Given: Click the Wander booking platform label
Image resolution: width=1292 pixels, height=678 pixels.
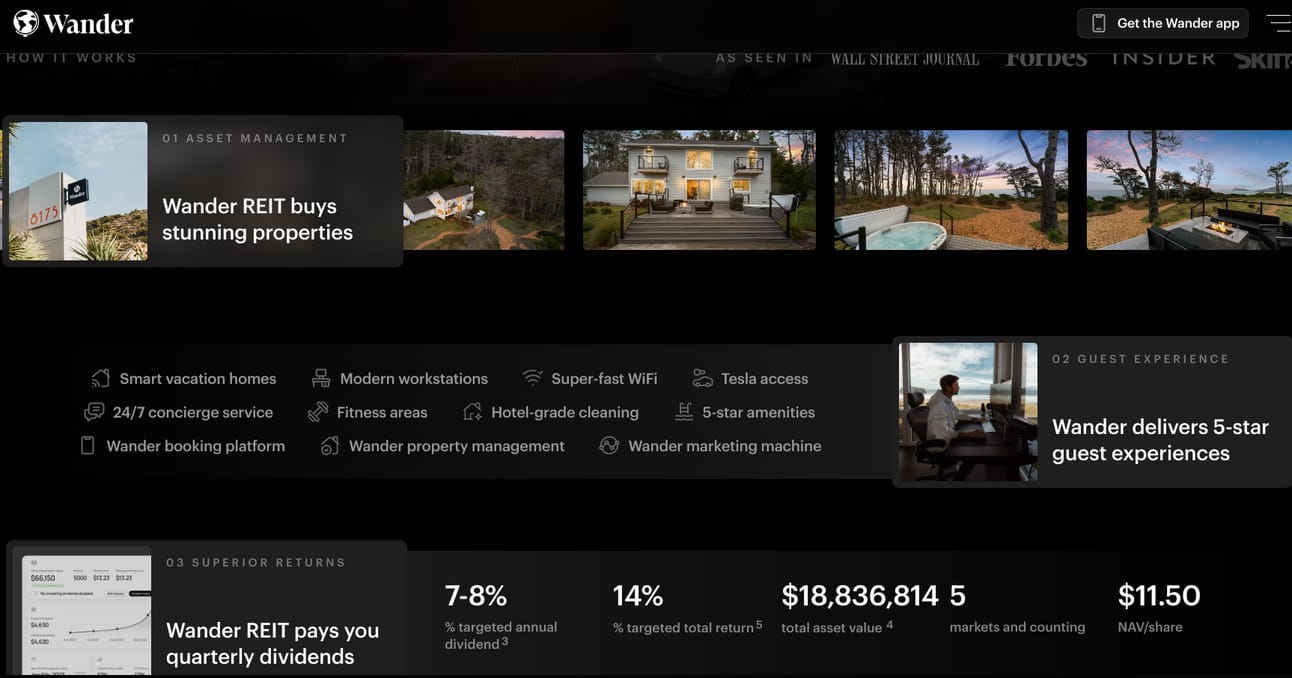Looking at the screenshot, I should click(196, 446).
